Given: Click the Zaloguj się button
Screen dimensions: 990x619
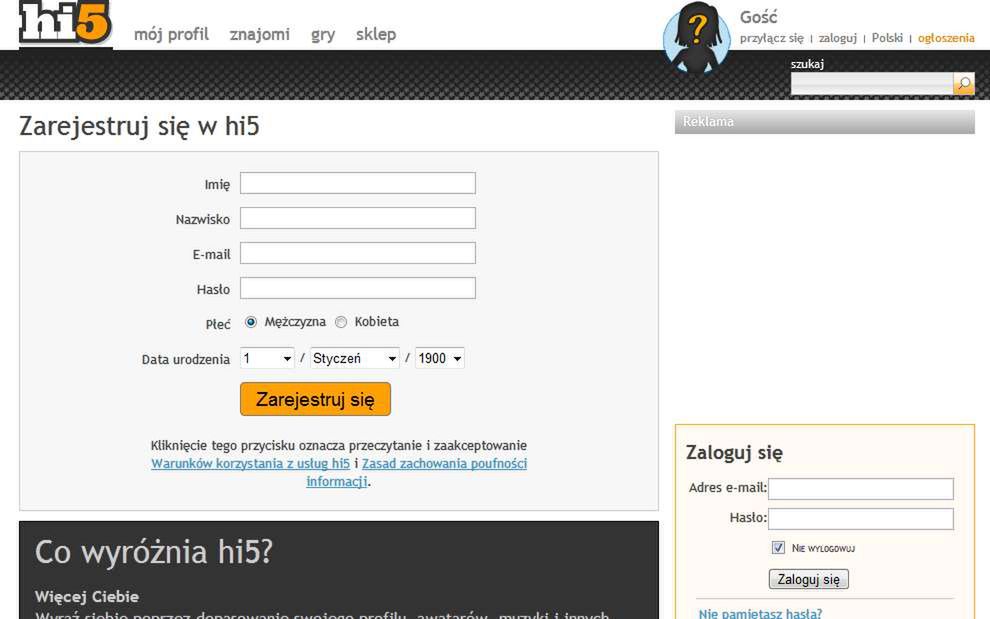Looking at the screenshot, I should click(808, 579).
